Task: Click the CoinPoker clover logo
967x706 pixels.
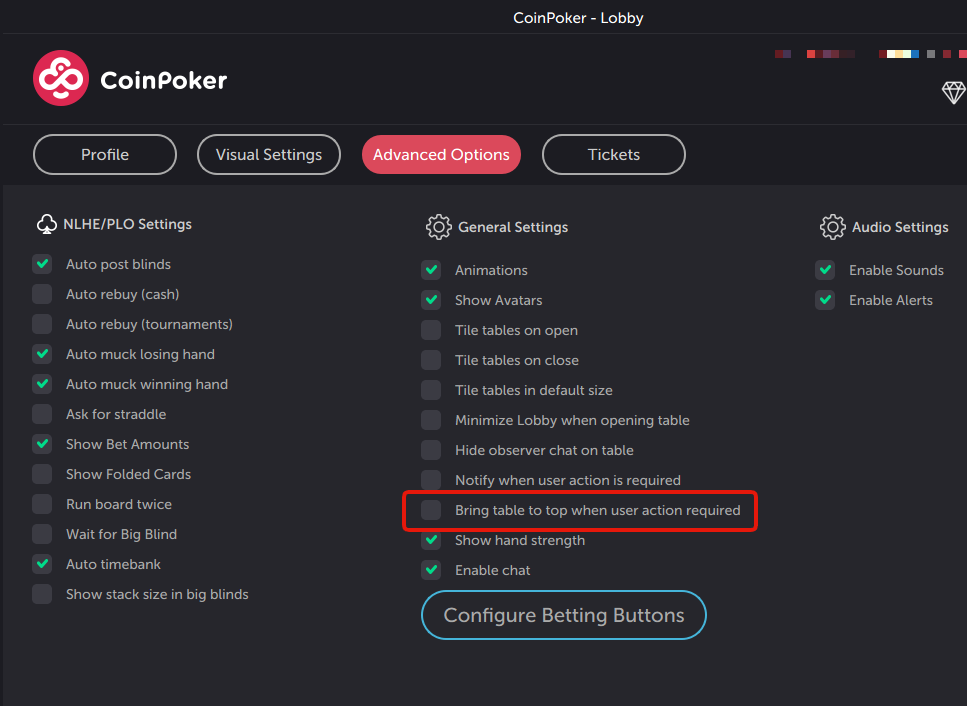Action: (x=60, y=78)
